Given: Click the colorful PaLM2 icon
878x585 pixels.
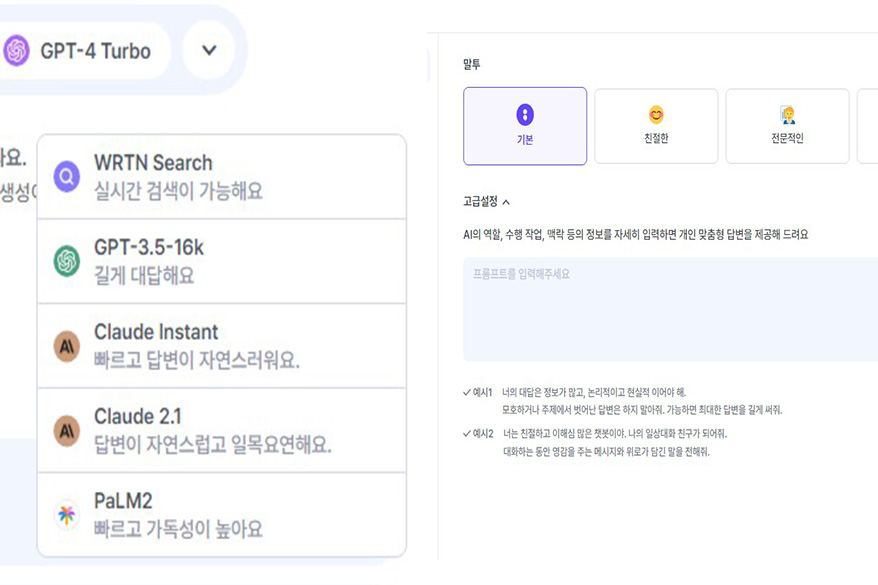Looking at the screenshot, I should coord(65,513).
